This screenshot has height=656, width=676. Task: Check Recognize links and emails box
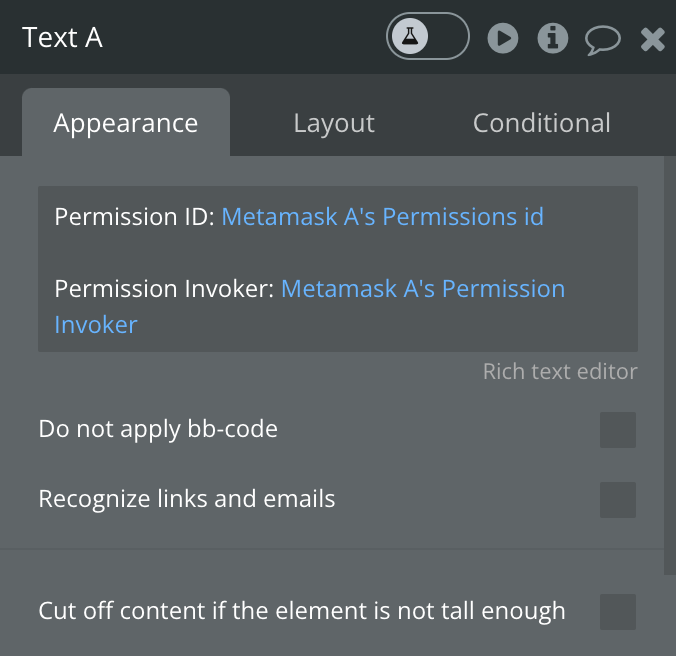pos(618,500)
